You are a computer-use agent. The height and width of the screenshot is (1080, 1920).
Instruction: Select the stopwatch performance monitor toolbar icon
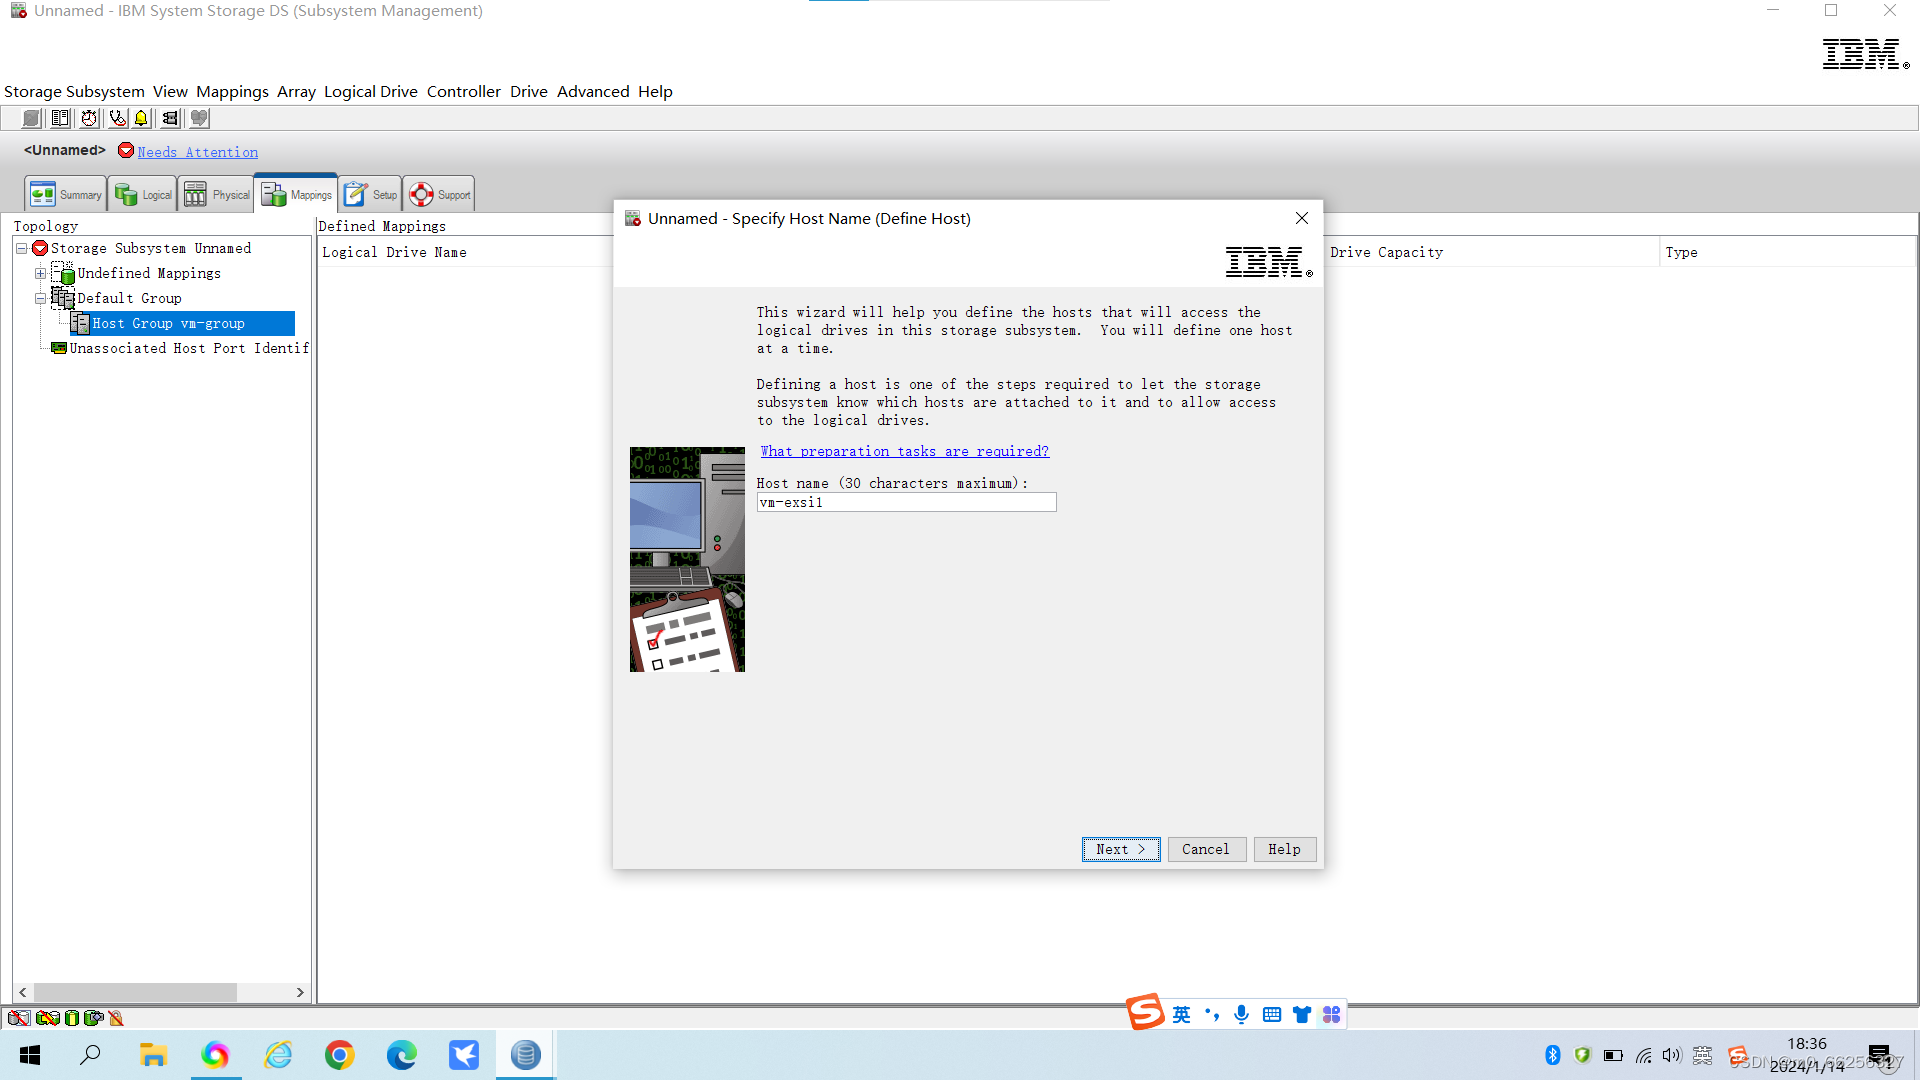pos(89,118)
